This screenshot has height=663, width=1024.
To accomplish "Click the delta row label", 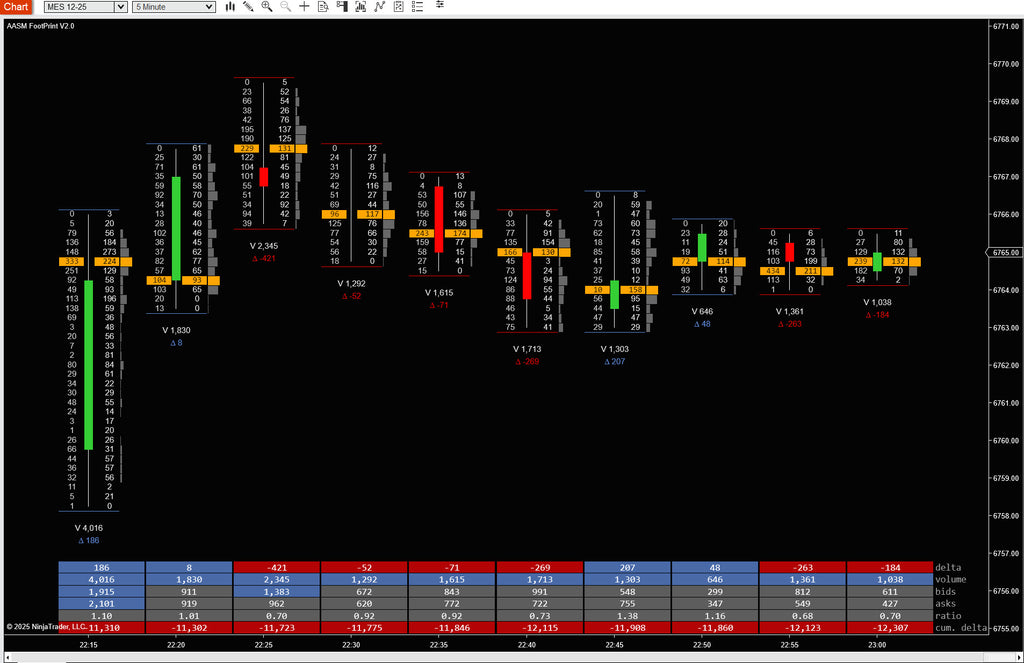I will [948, 568].
